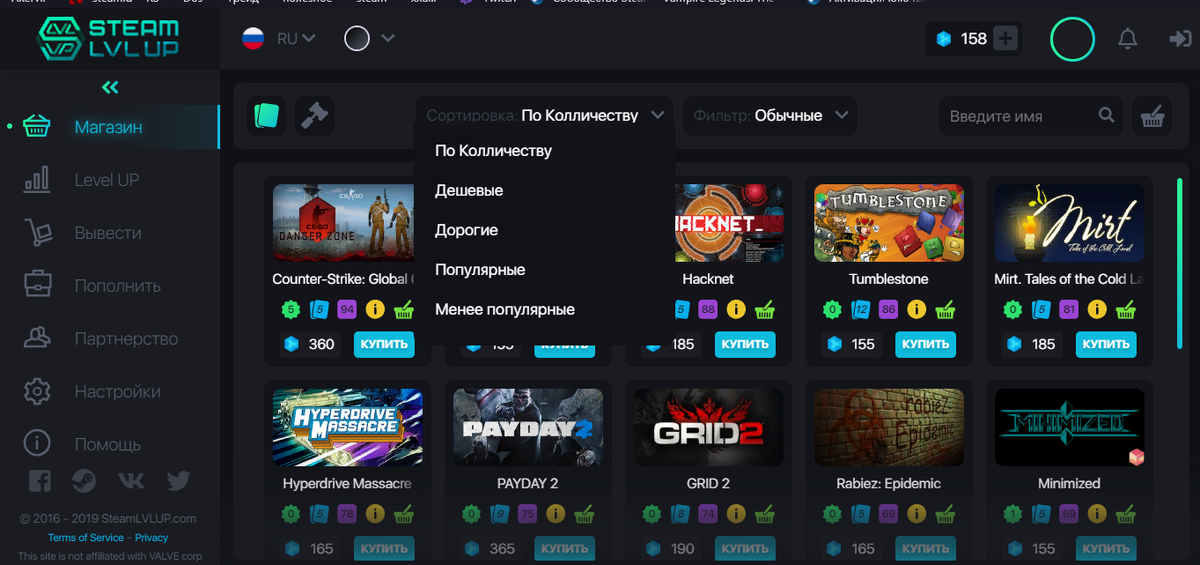Image resolution: width=1200 pixels, height=565 pixels.
Task: Show info for Tumblestone set
Action: point(916,309)
